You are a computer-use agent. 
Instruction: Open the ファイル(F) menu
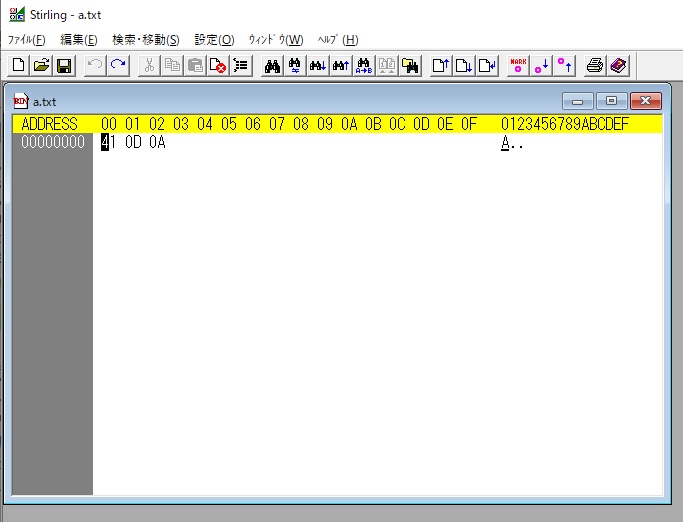pos(27,40)
